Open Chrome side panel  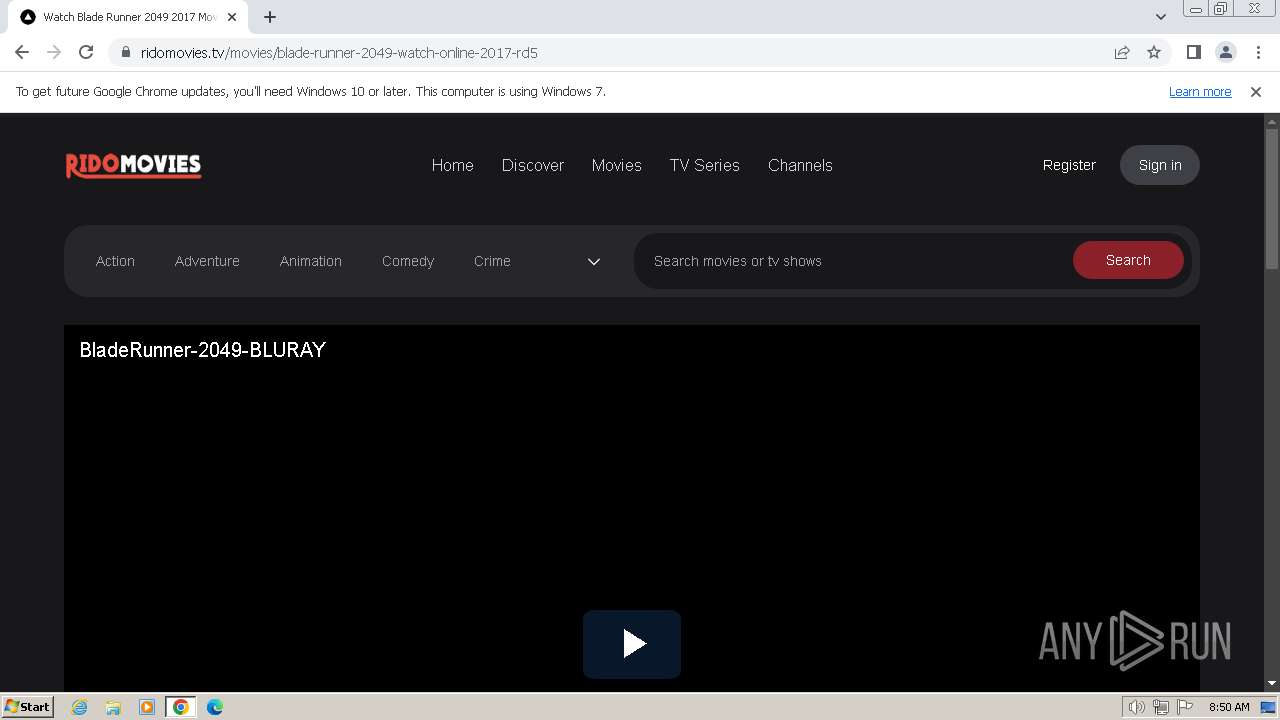coord(1194,52)
